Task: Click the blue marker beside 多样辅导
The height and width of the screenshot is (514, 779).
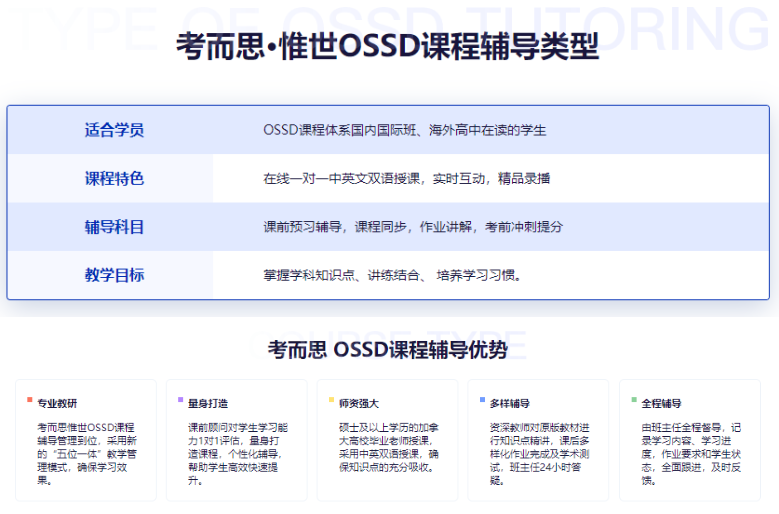Action: [482, 400]
